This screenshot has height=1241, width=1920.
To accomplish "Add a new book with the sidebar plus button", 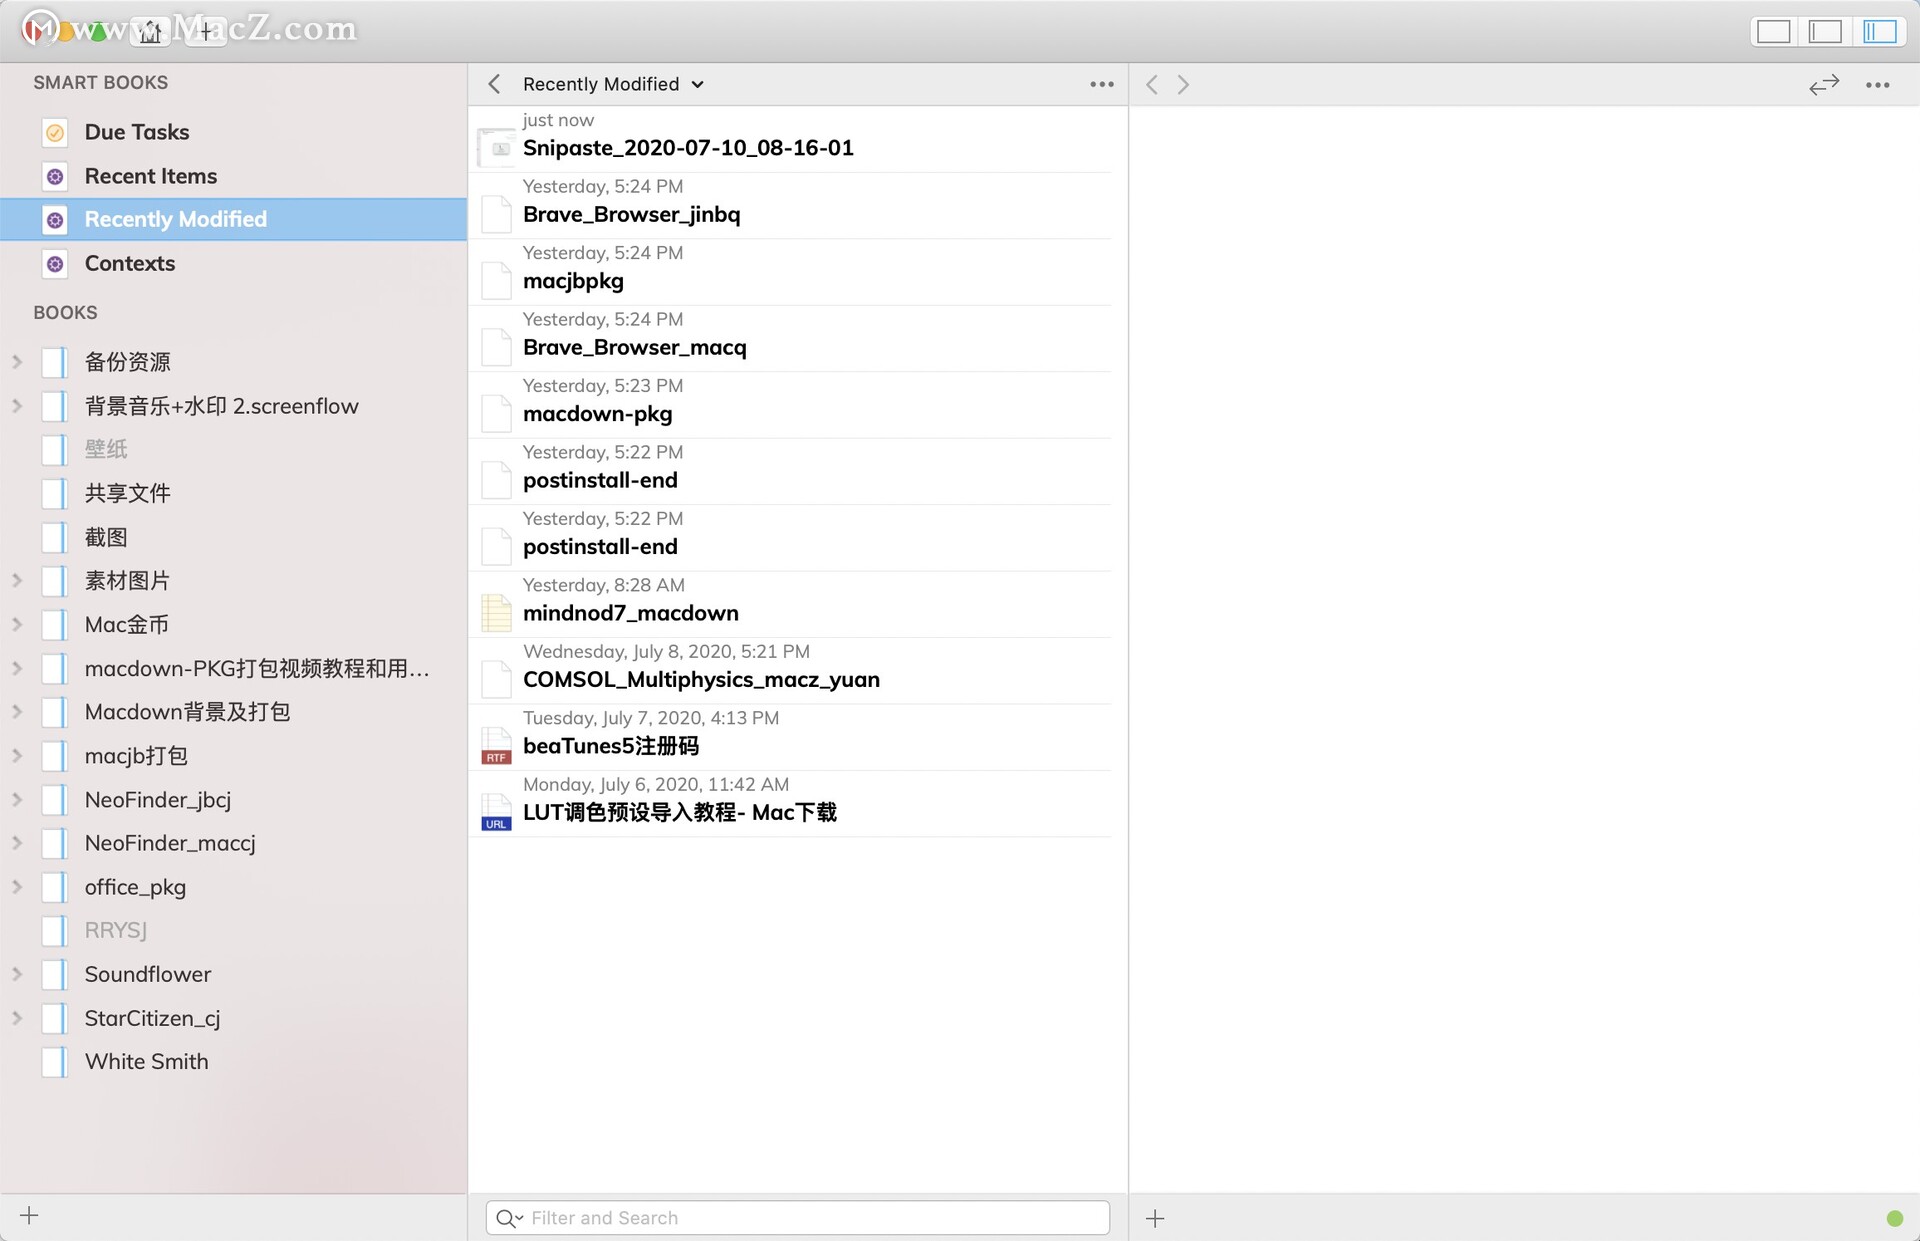I will [x=29, y=1216].
